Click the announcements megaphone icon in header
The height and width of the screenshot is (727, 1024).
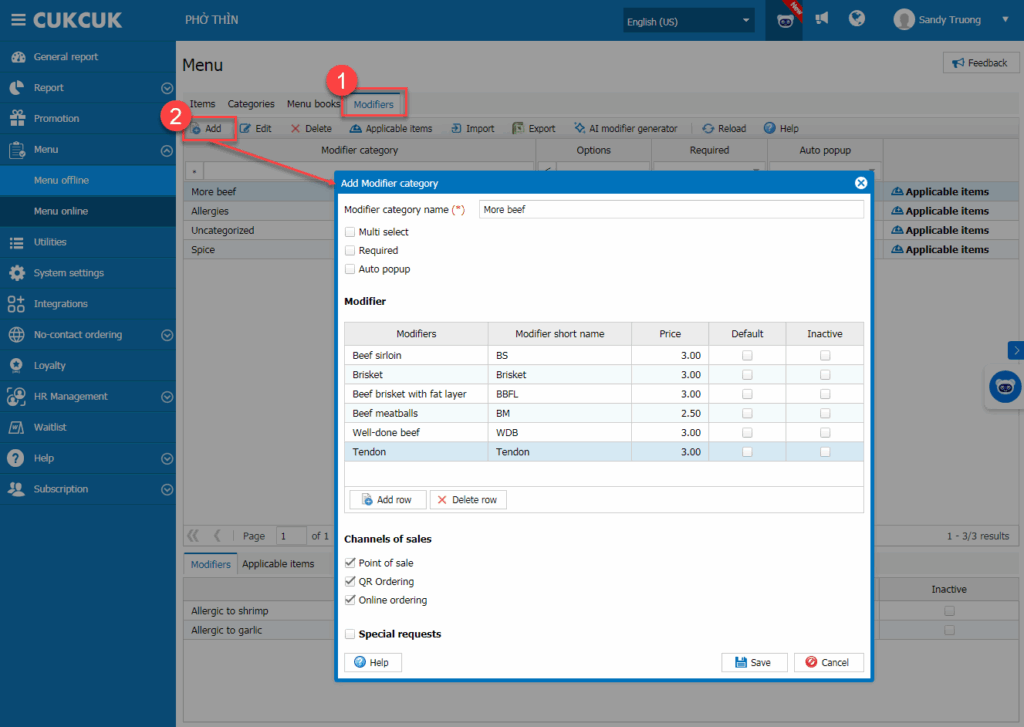pos(822,19)
